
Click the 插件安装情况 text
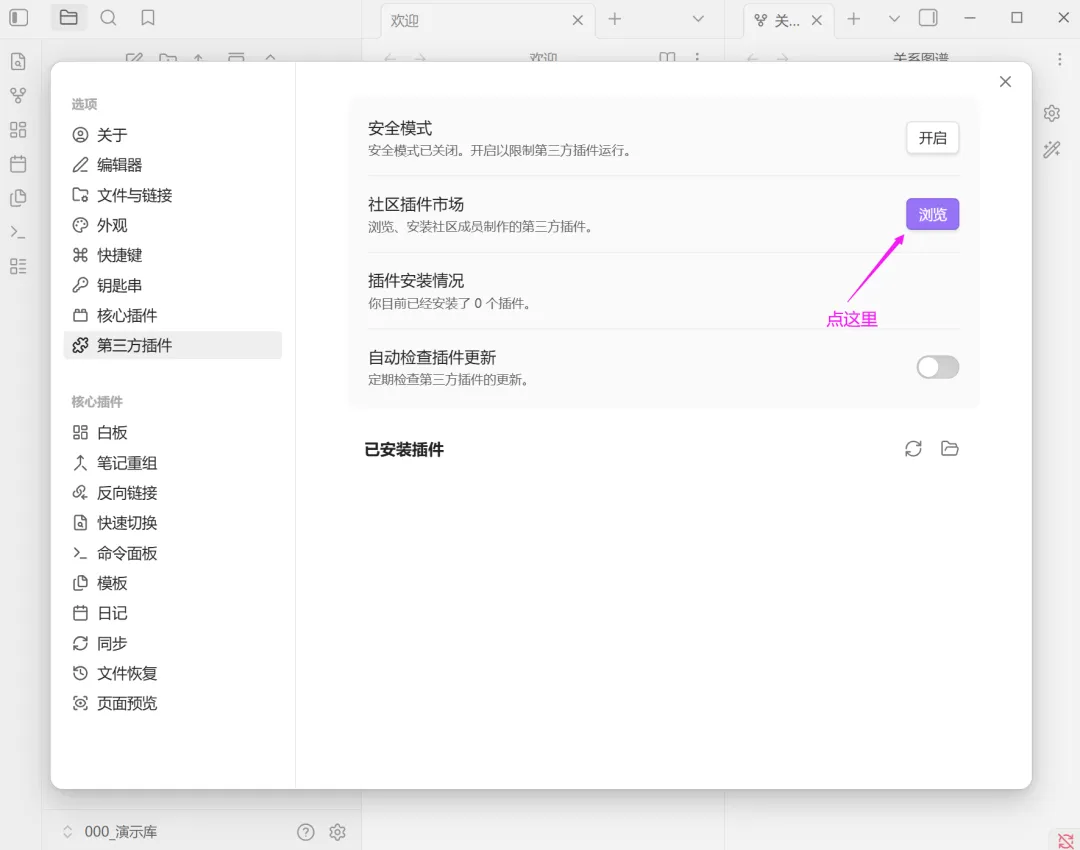(x=416, y=280)
